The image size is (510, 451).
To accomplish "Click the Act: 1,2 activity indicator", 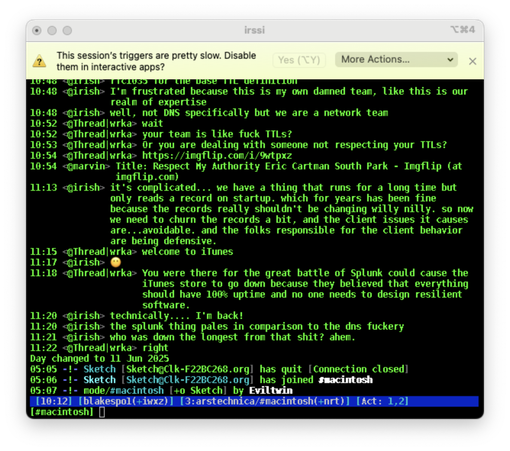I will point(382,401).
